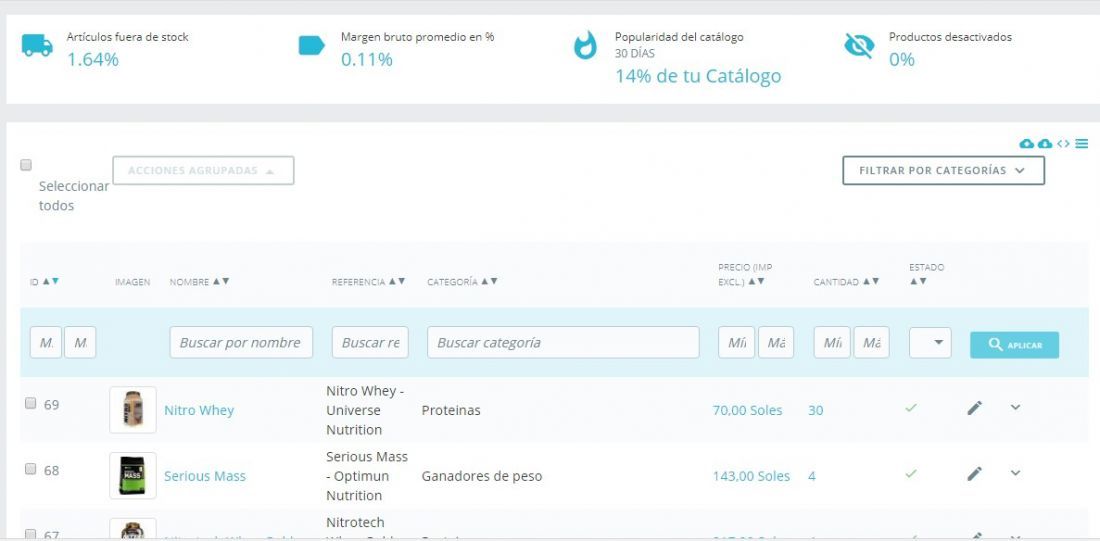Open the Estado filter dropdown

(930, 343)
